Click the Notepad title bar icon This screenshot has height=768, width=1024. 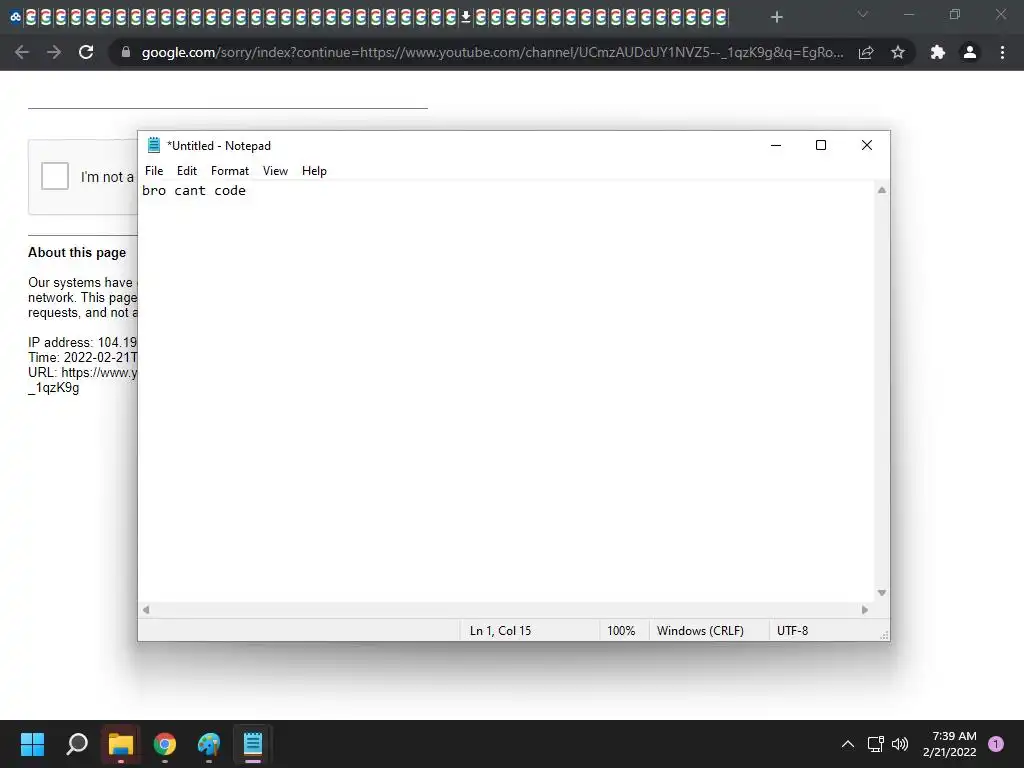click(x=154, y=145)
